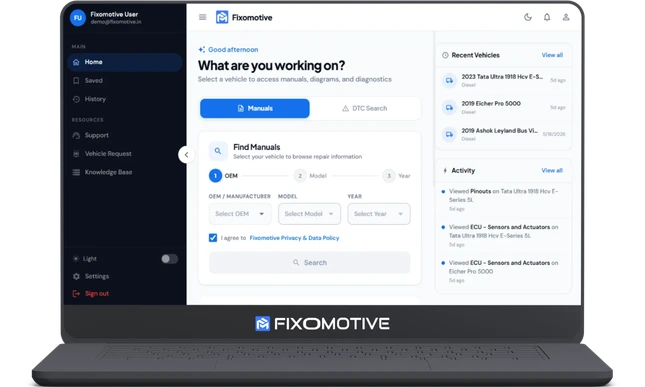The height and width of the screenshot is (387, 645).
Task: Open Fixomotive Privacy & Data Policy link
Action: point(295,238)
